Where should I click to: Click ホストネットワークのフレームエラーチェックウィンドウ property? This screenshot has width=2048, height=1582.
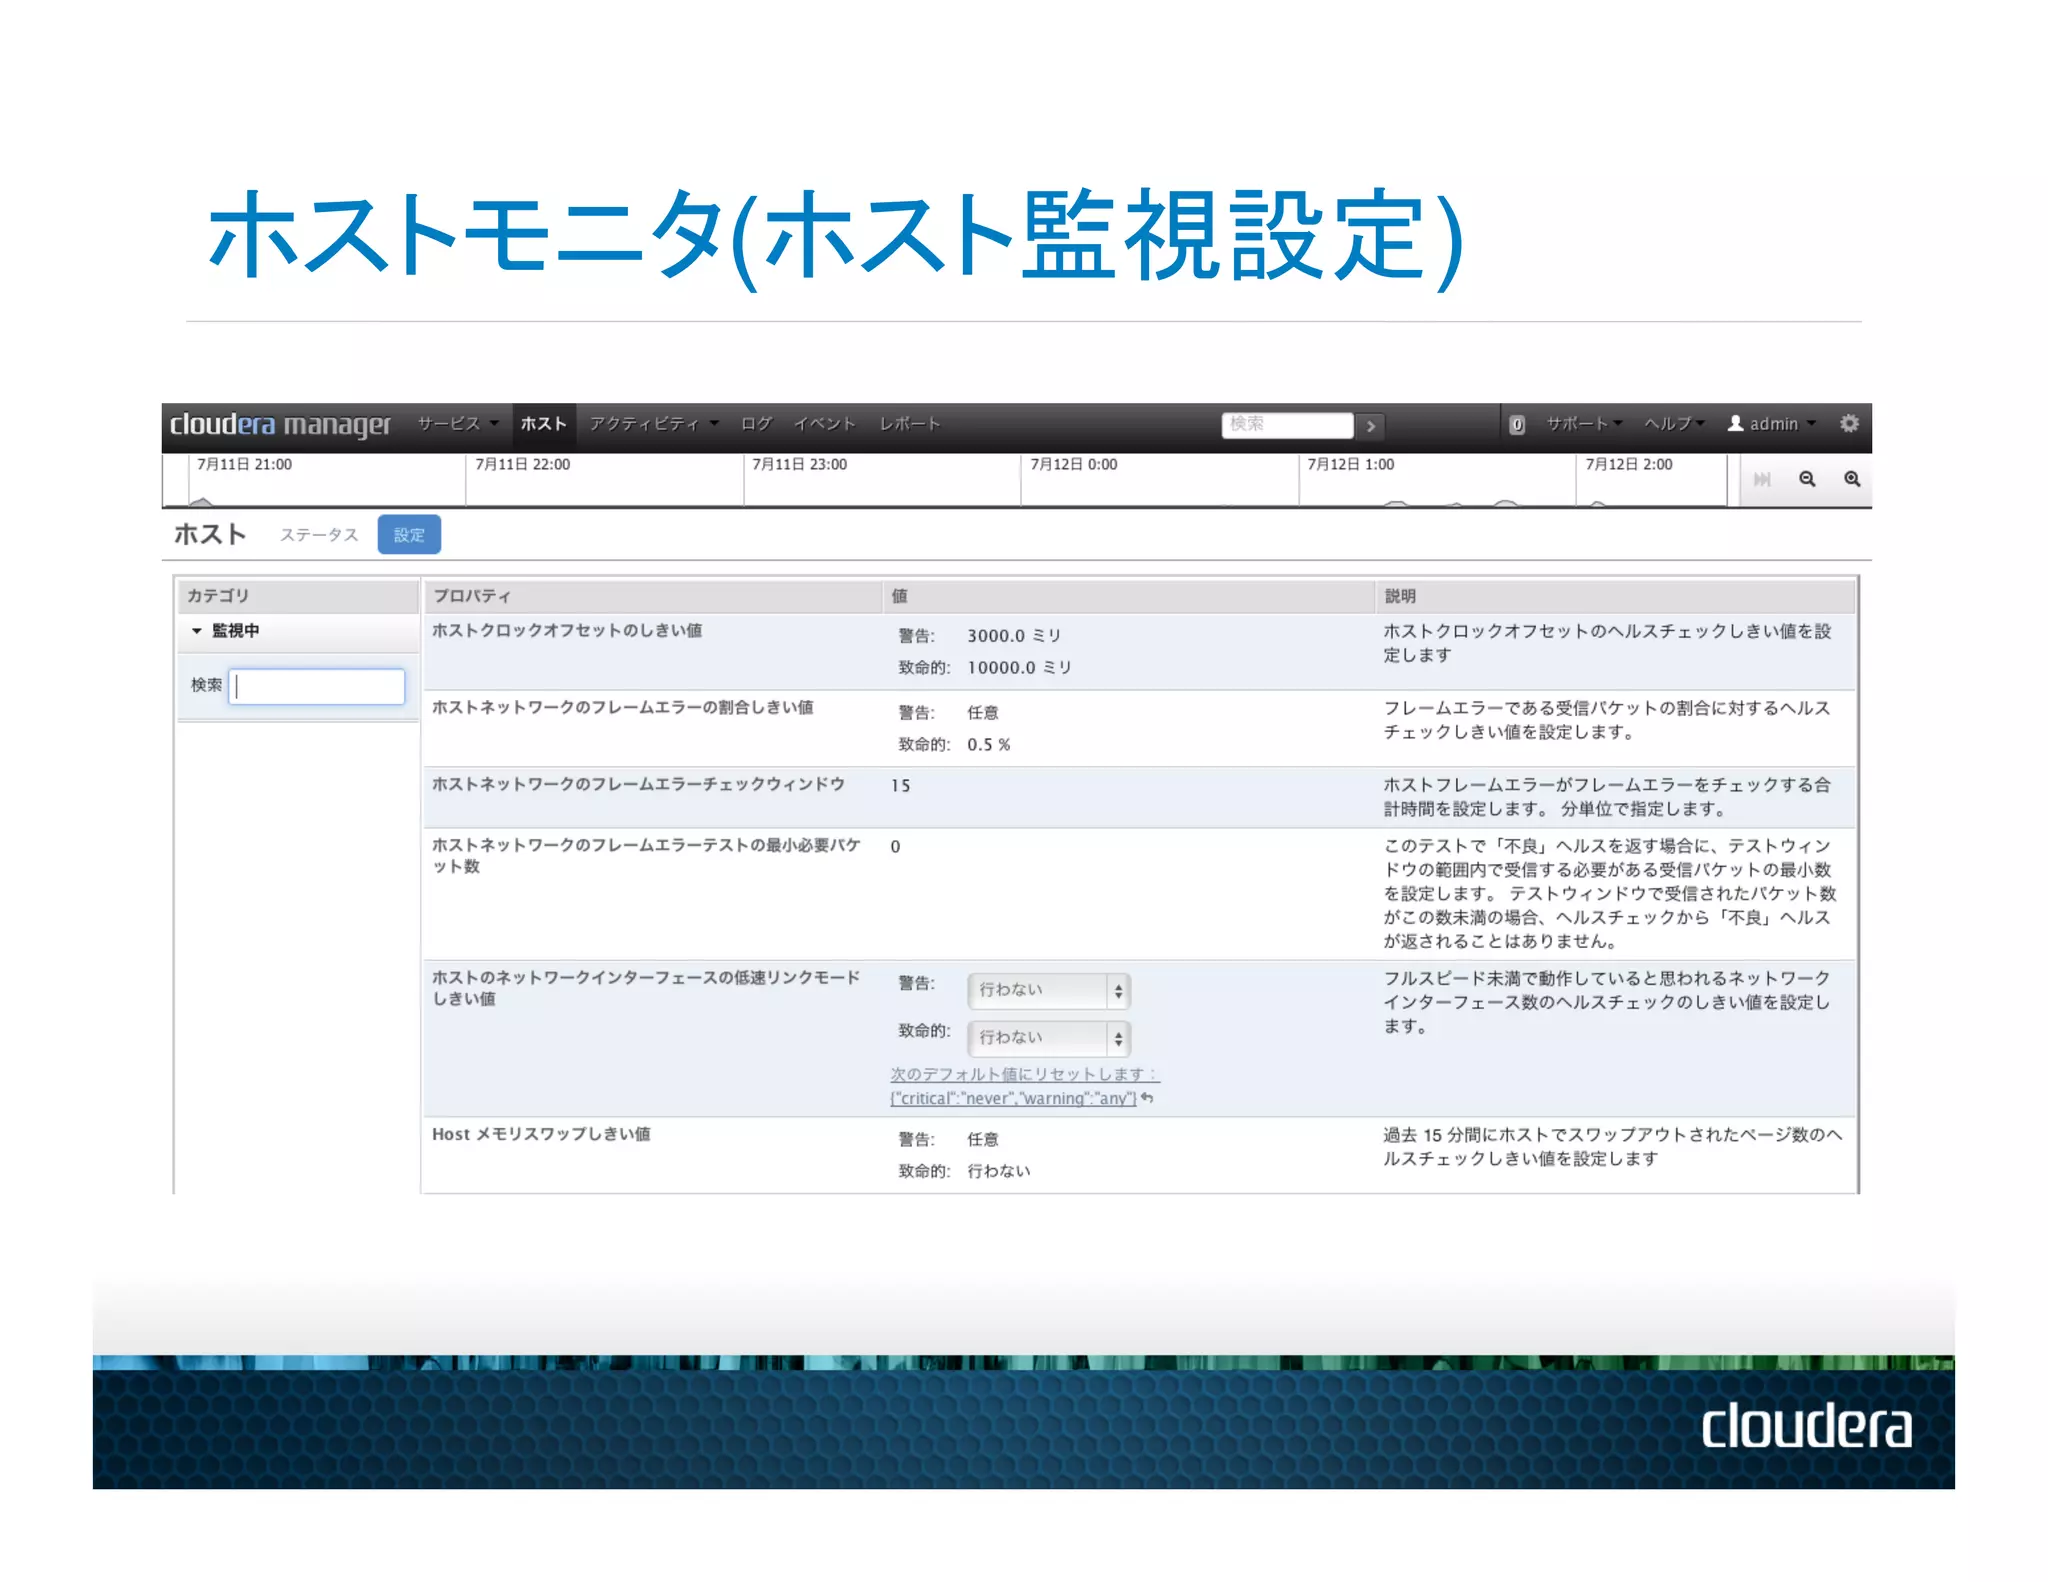[639, 785]
